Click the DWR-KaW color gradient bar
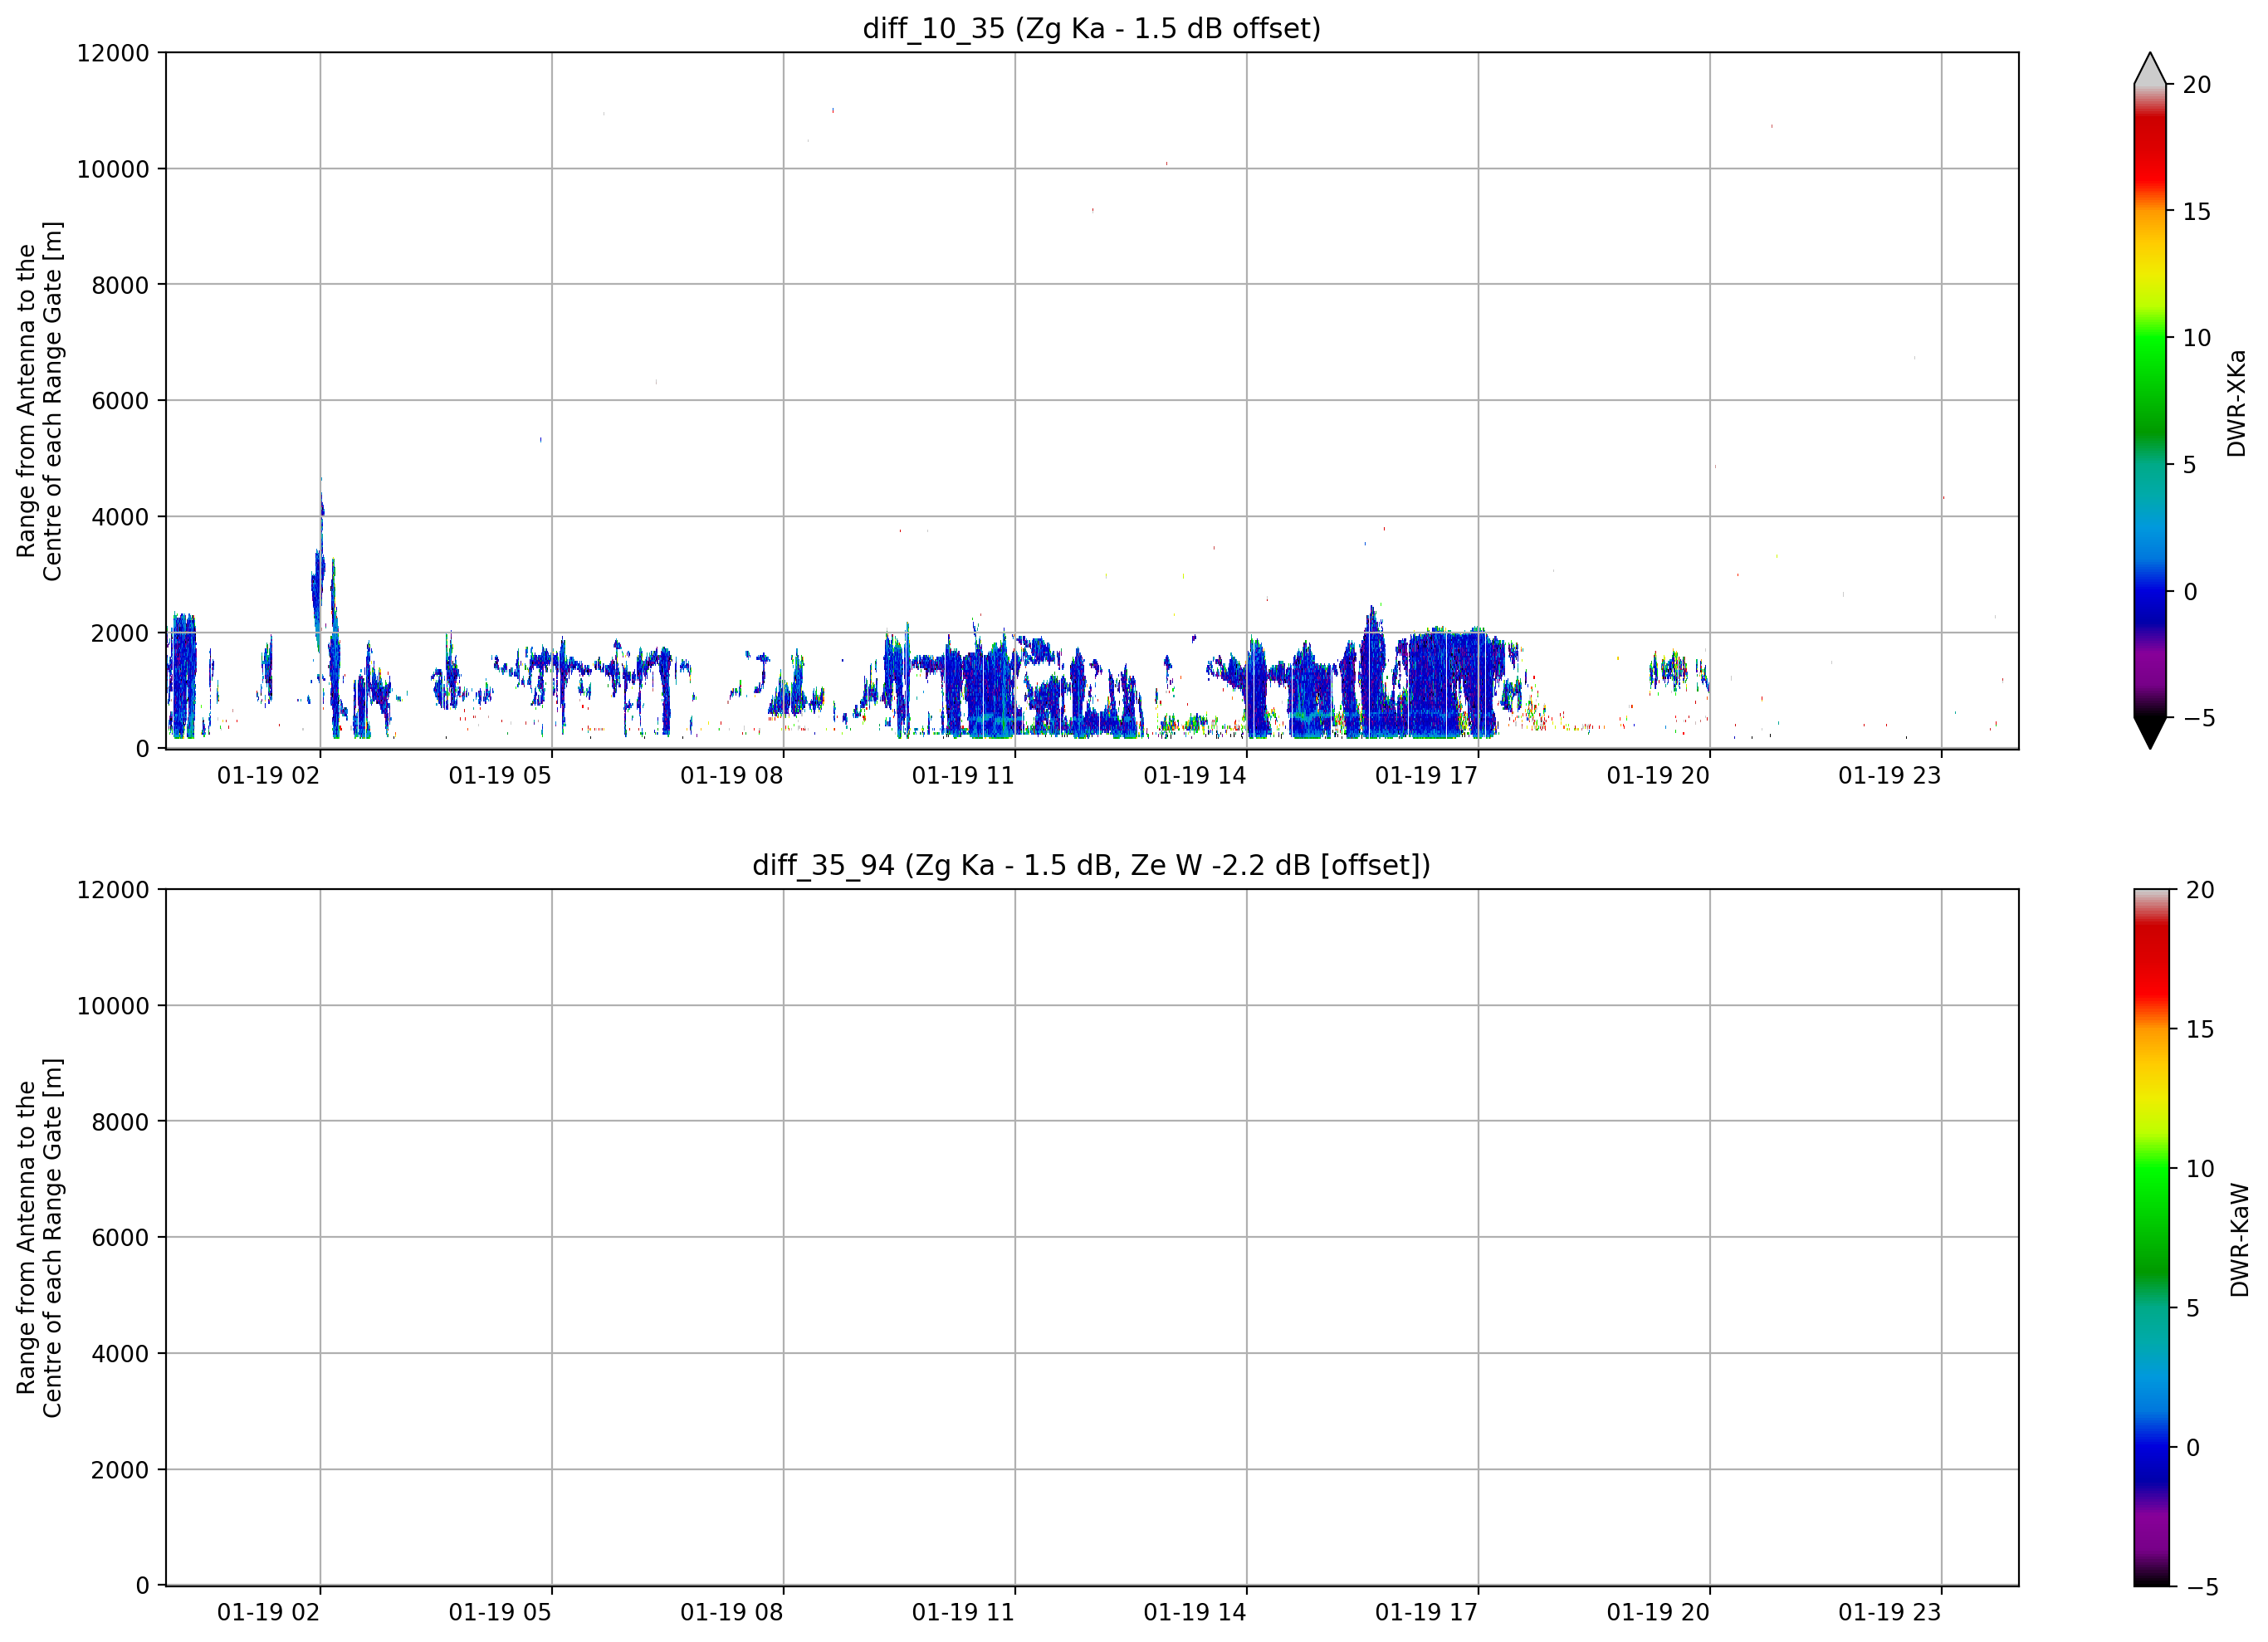 click(2152, 1238)
